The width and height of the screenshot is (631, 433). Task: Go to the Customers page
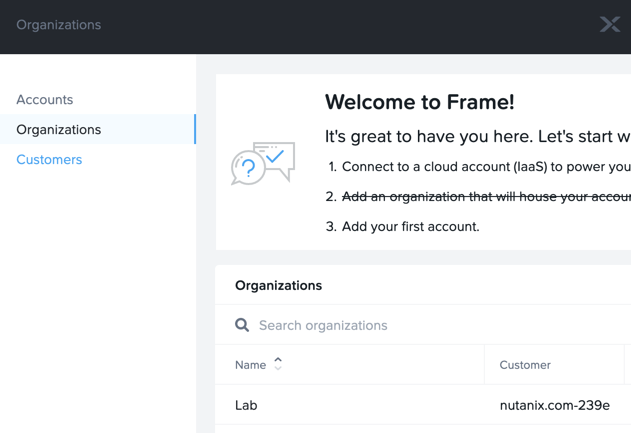[49, 159]
